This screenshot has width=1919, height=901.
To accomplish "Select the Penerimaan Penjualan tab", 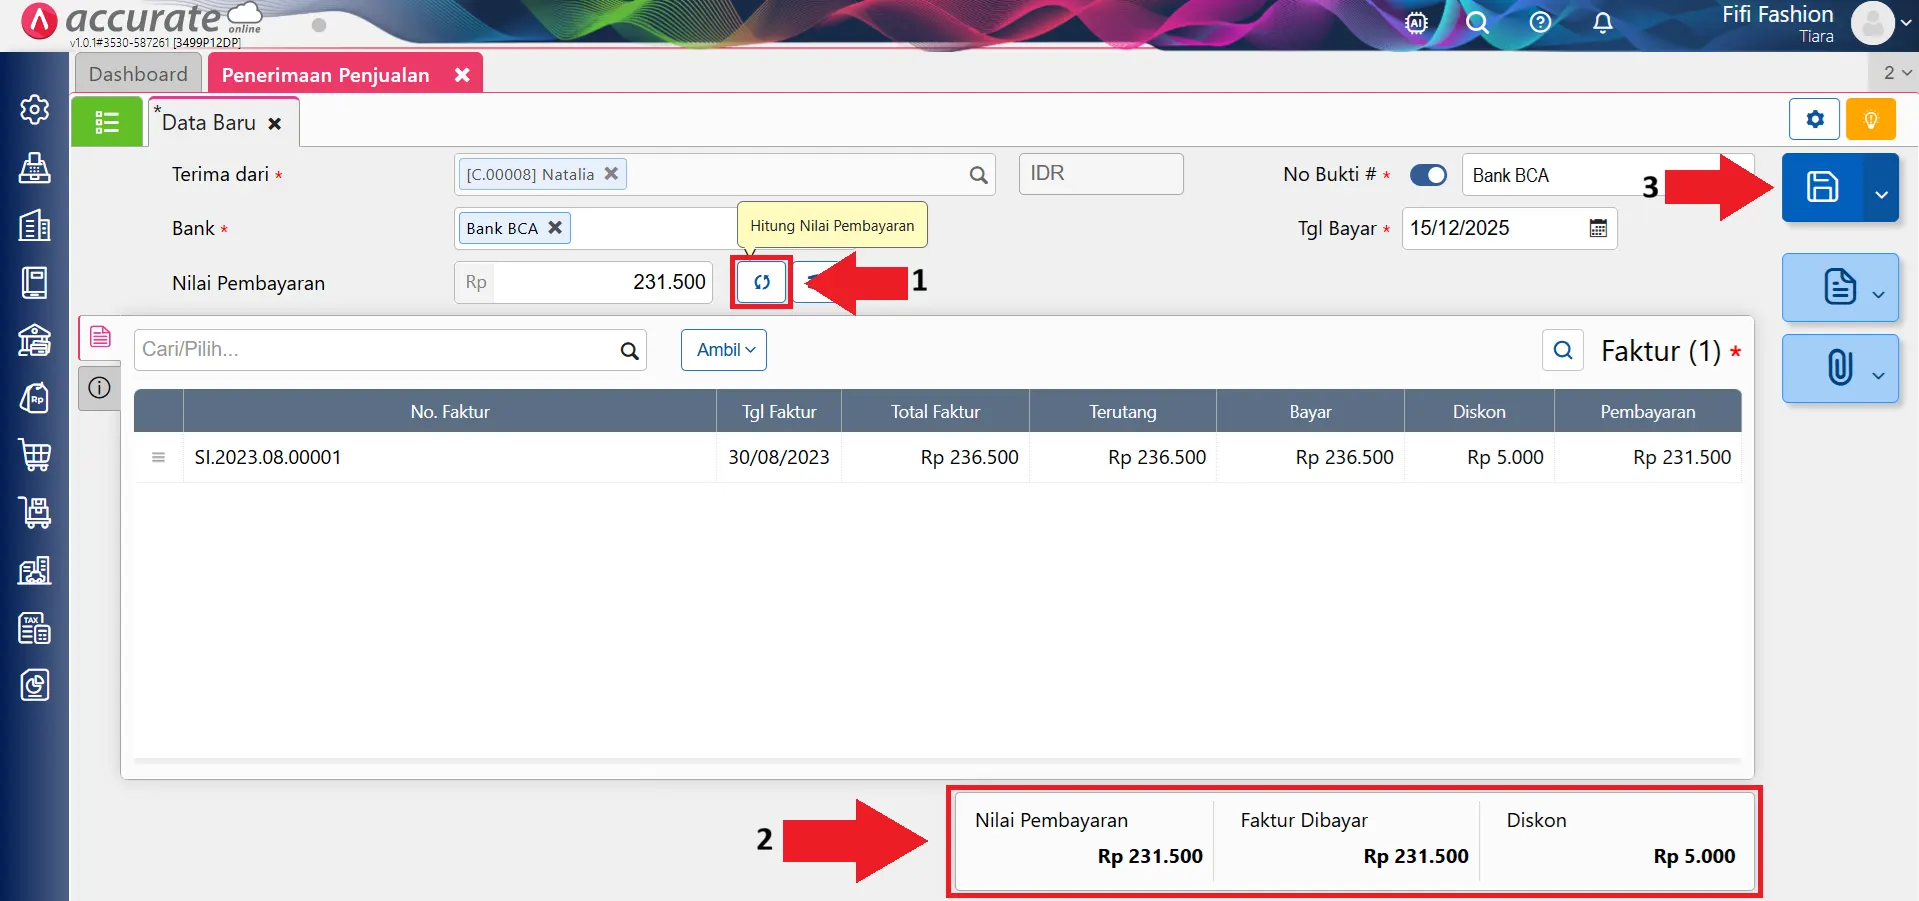I will pyautogui.click(x=325, y=75).
